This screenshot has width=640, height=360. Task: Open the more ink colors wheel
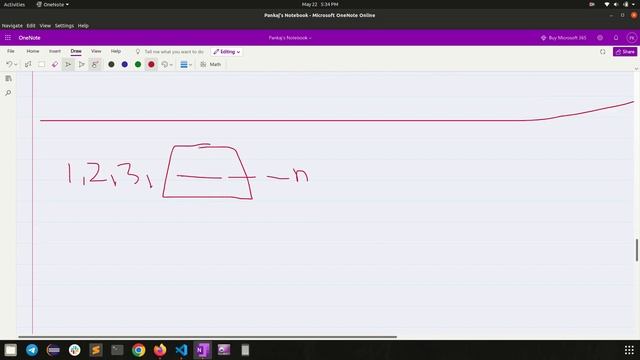pyautogui.click(x=164, y=64)
